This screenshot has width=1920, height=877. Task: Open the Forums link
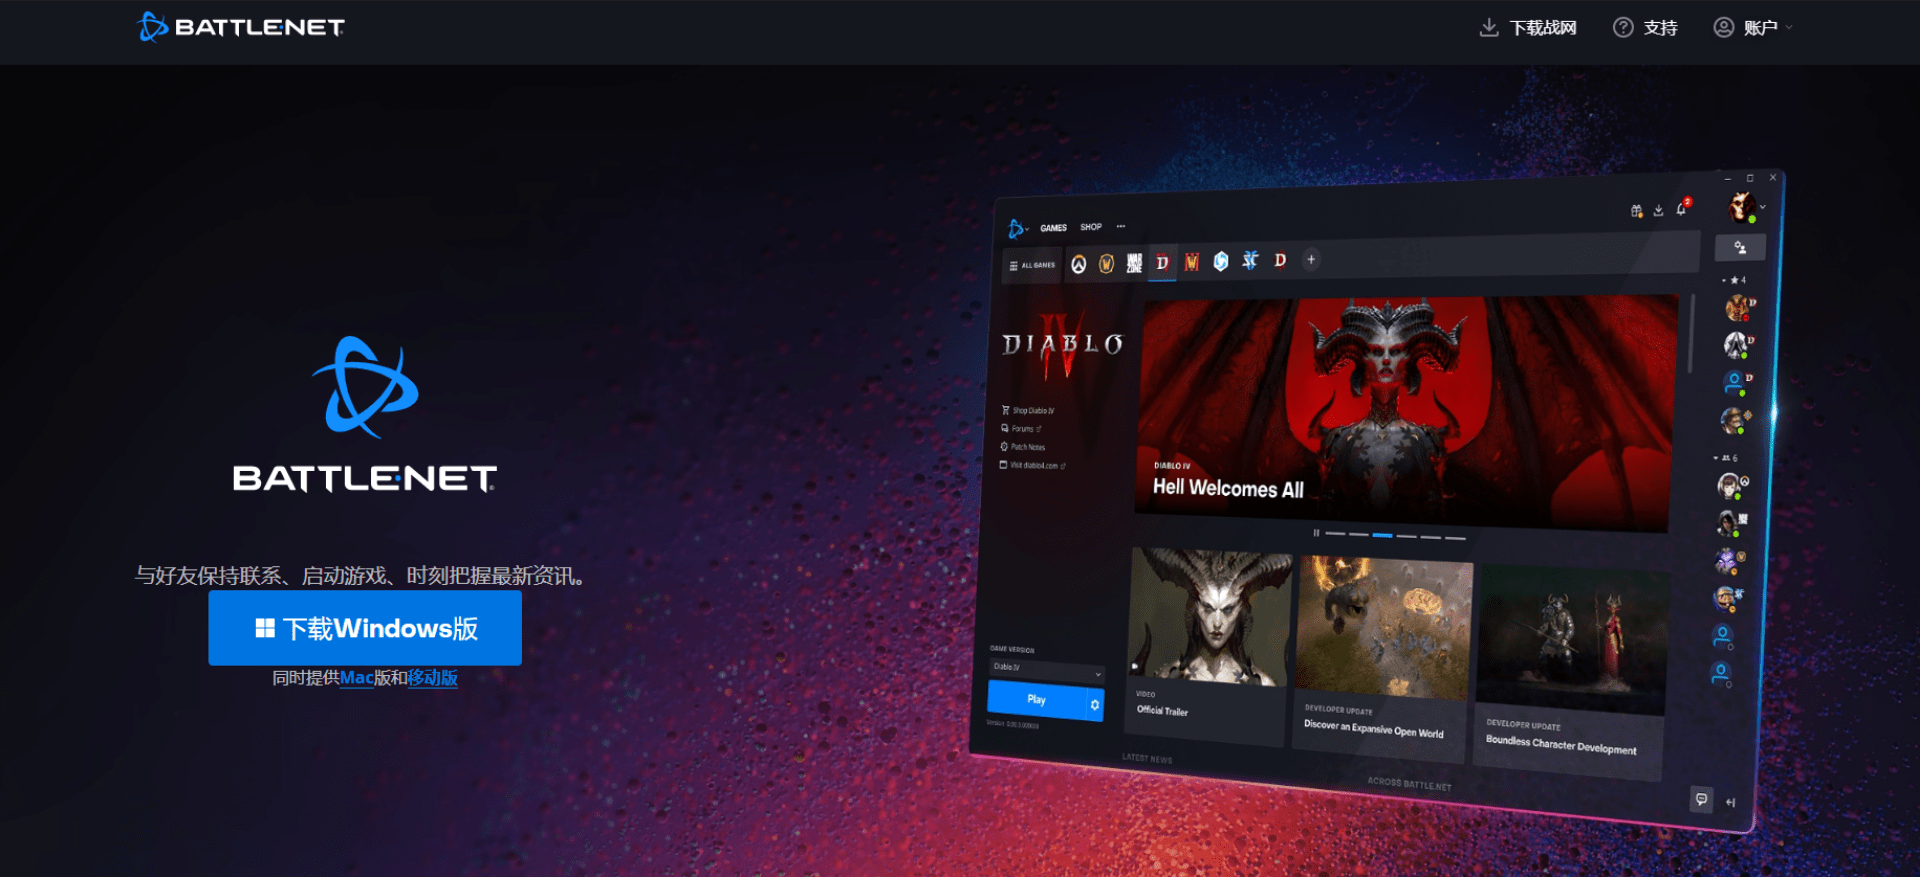click(1021, 428)
